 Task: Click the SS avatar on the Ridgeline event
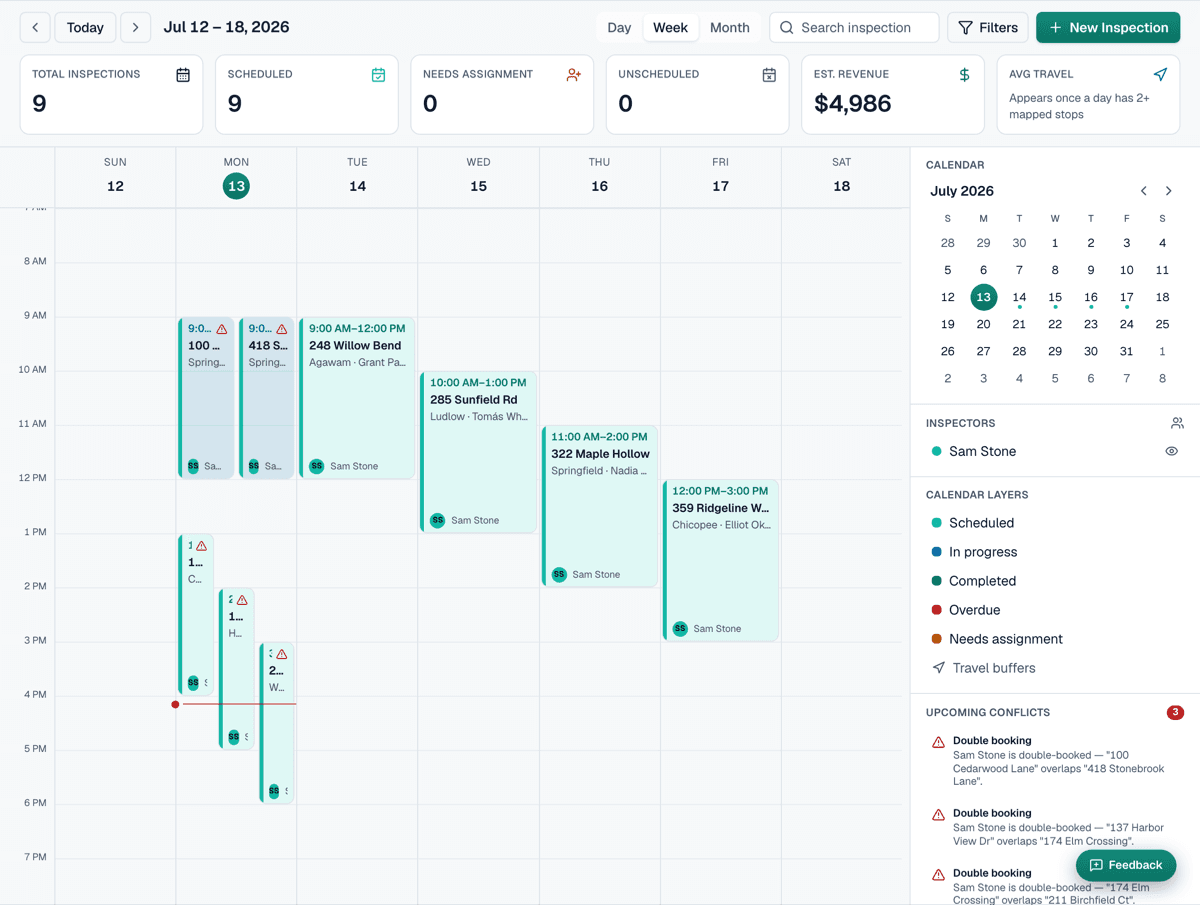680,629
